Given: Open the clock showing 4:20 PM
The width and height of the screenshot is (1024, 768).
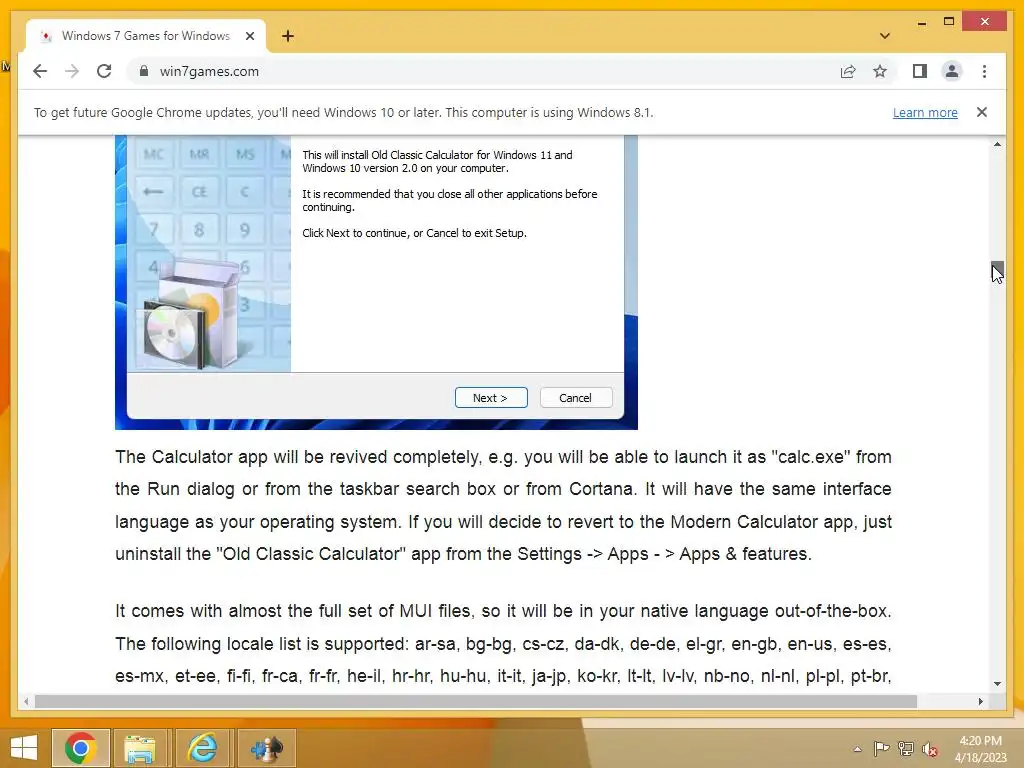Looking at the screenshot, I should pyautogui.click(x=980, y=749).
